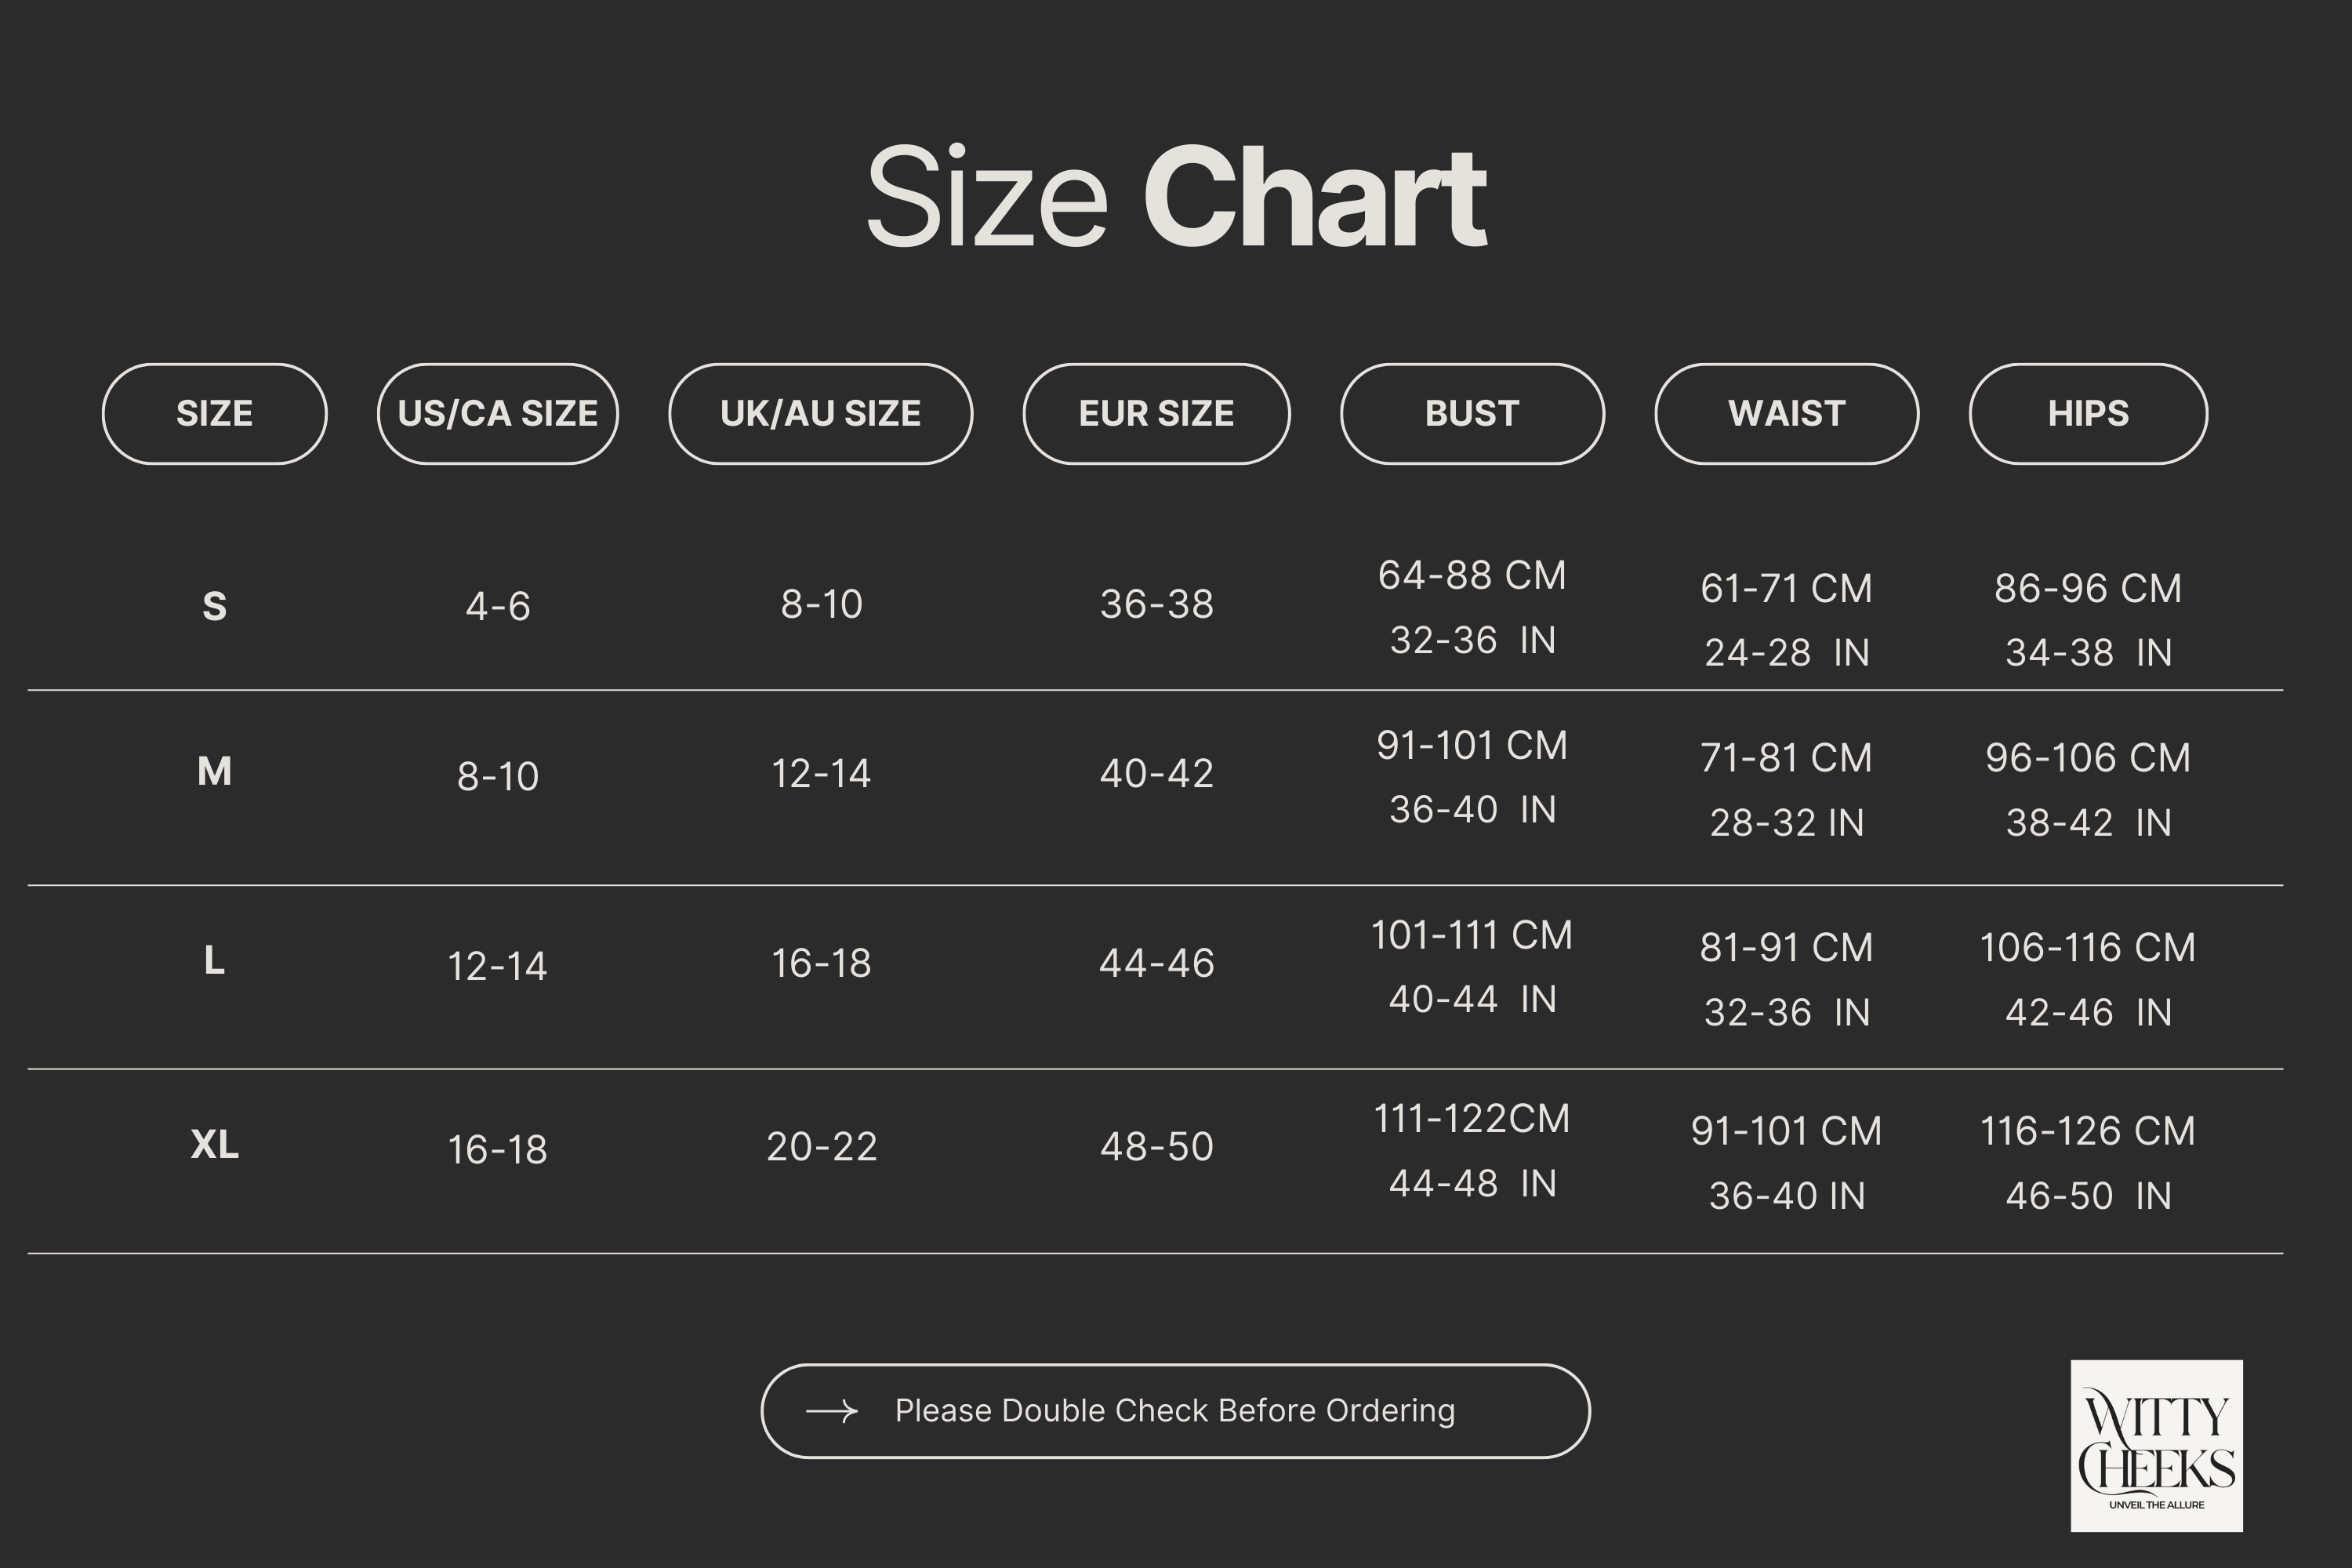Select the L size row label

coord(215,961)
